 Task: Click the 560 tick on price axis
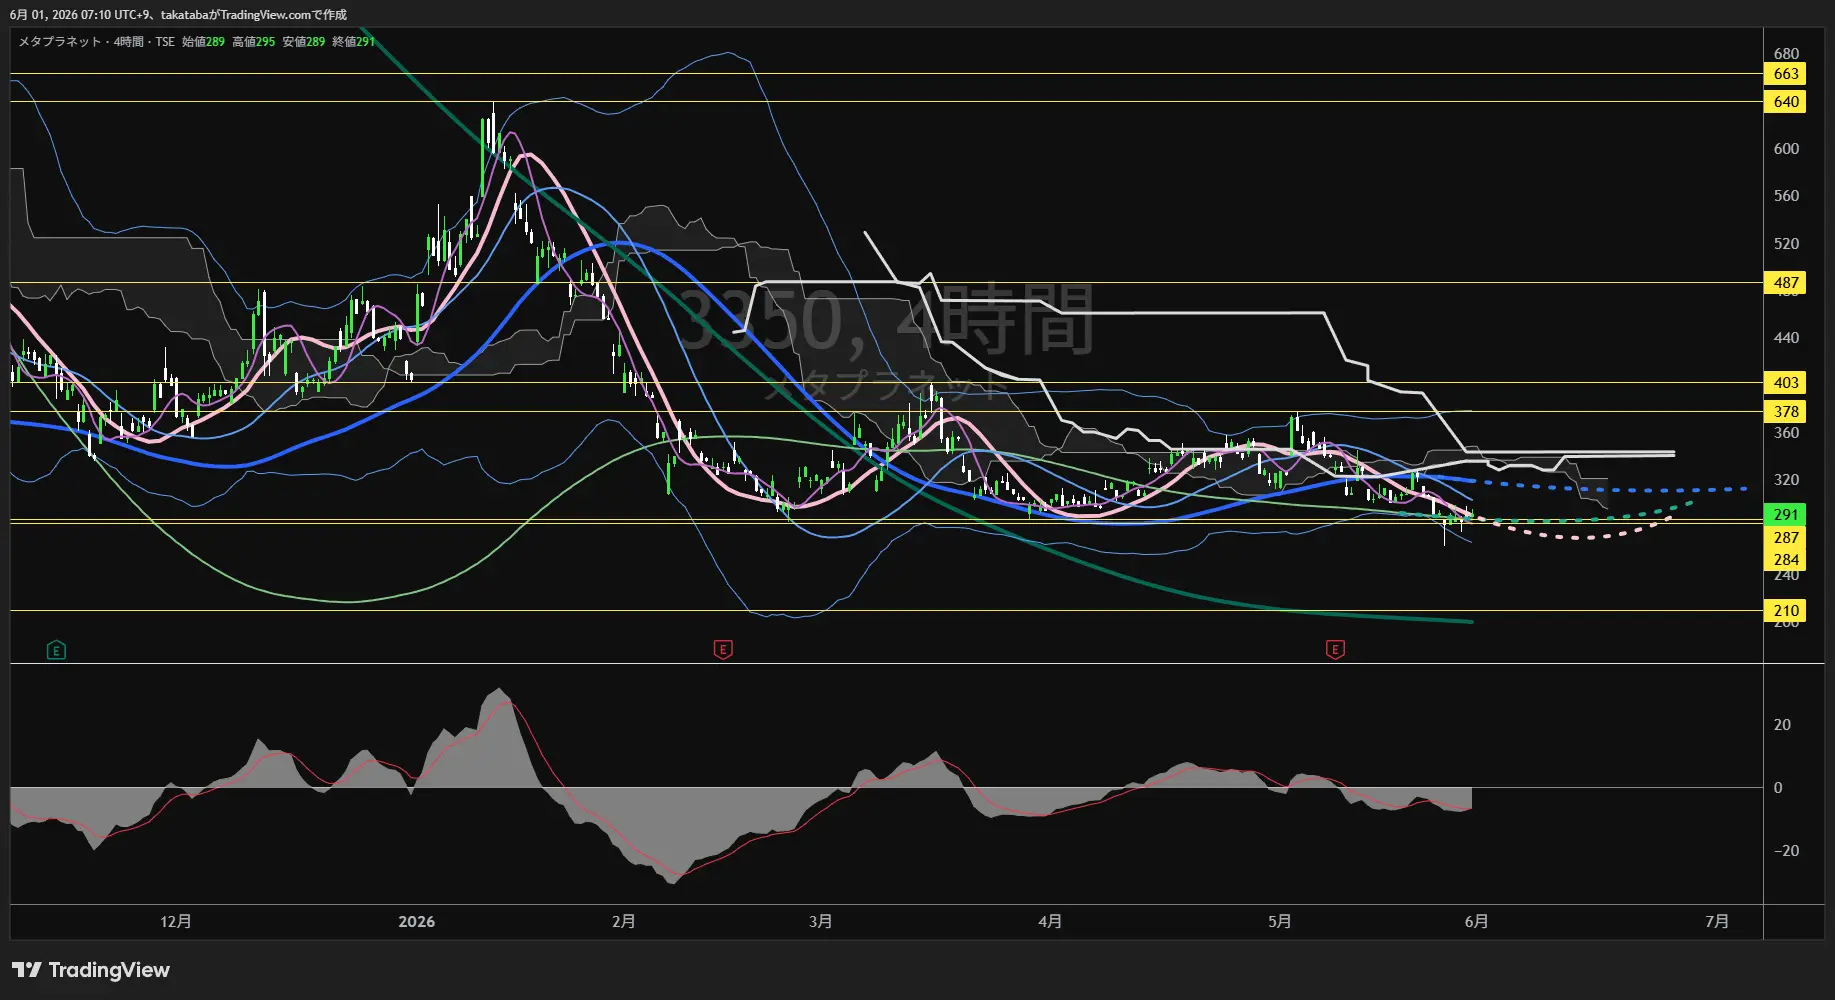(x=1786, y=196)
